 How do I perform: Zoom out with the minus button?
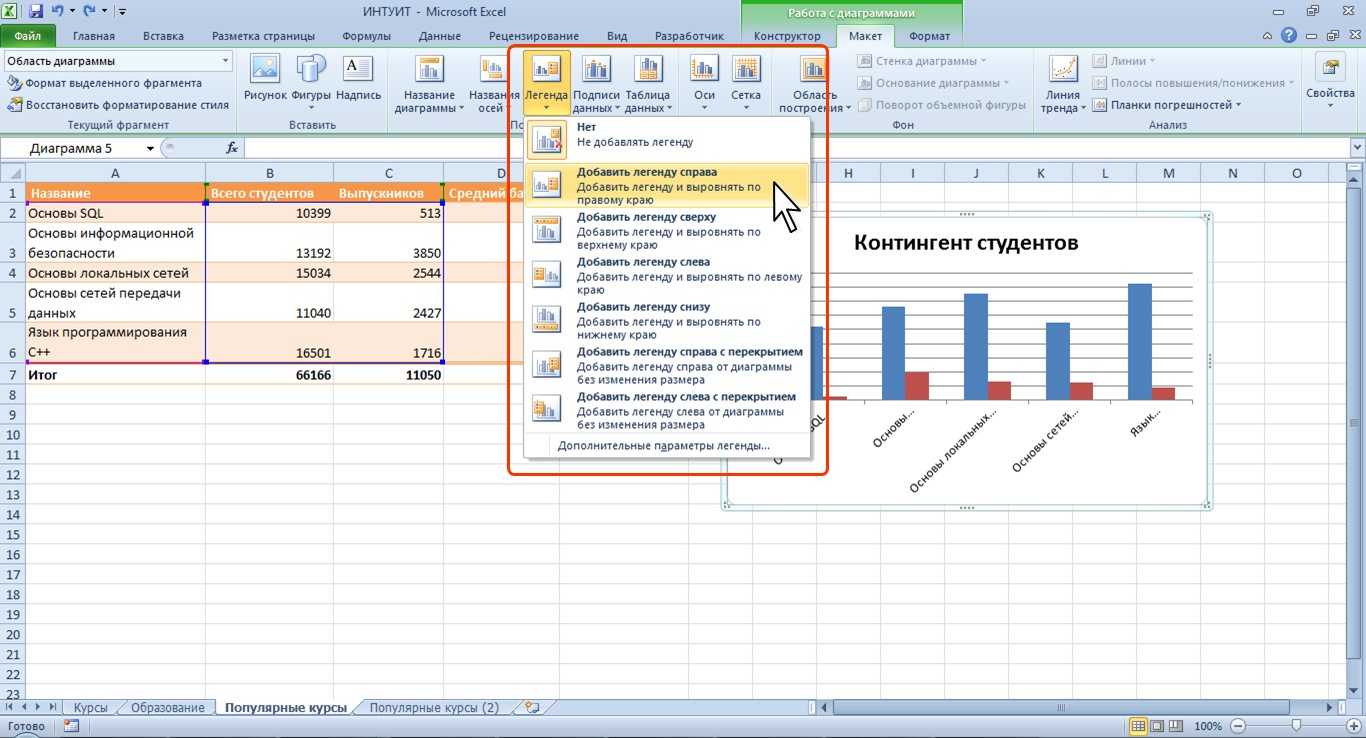click(1237, 726)
